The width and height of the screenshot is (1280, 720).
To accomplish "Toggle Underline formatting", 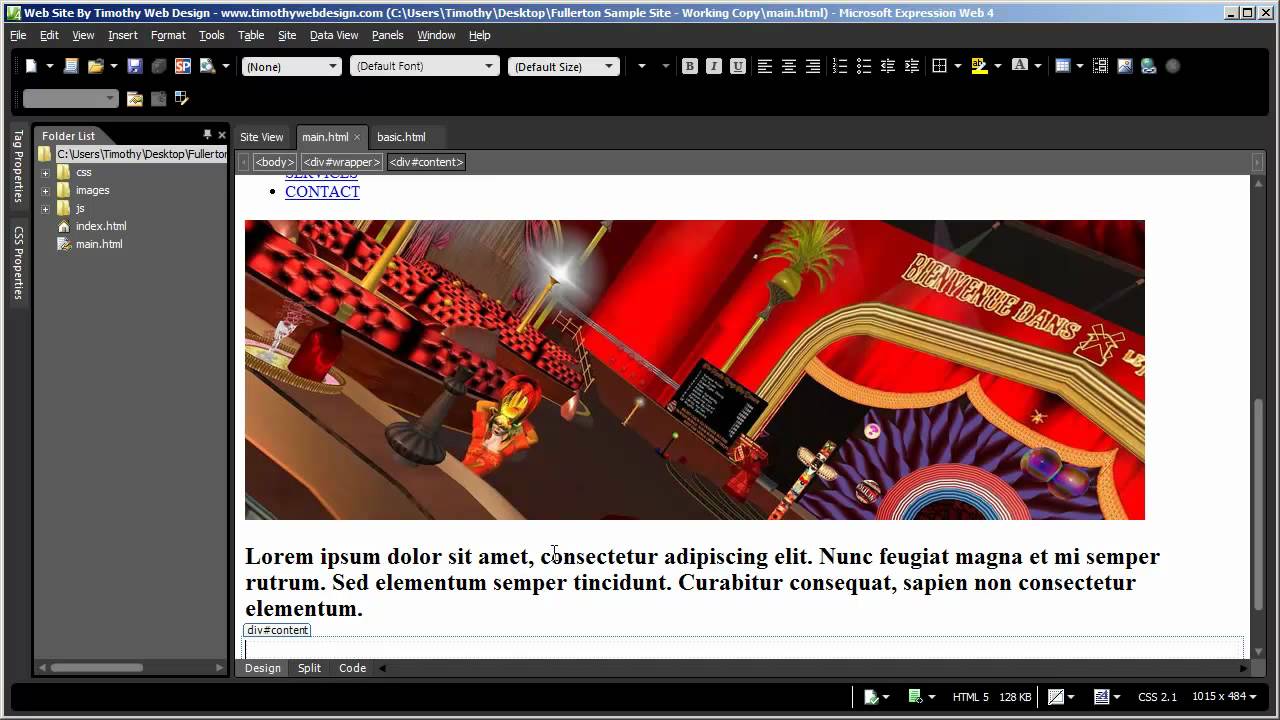I will coord(737,66).
